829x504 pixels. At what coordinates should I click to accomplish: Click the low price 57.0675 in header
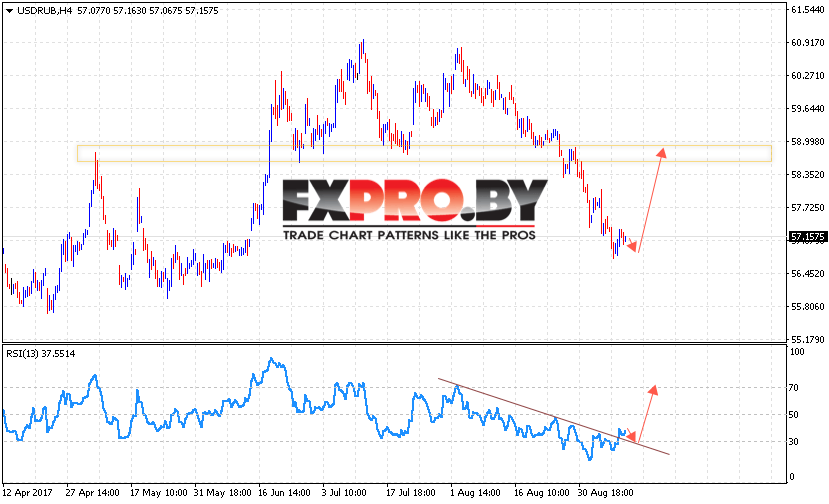click(165, 11)
